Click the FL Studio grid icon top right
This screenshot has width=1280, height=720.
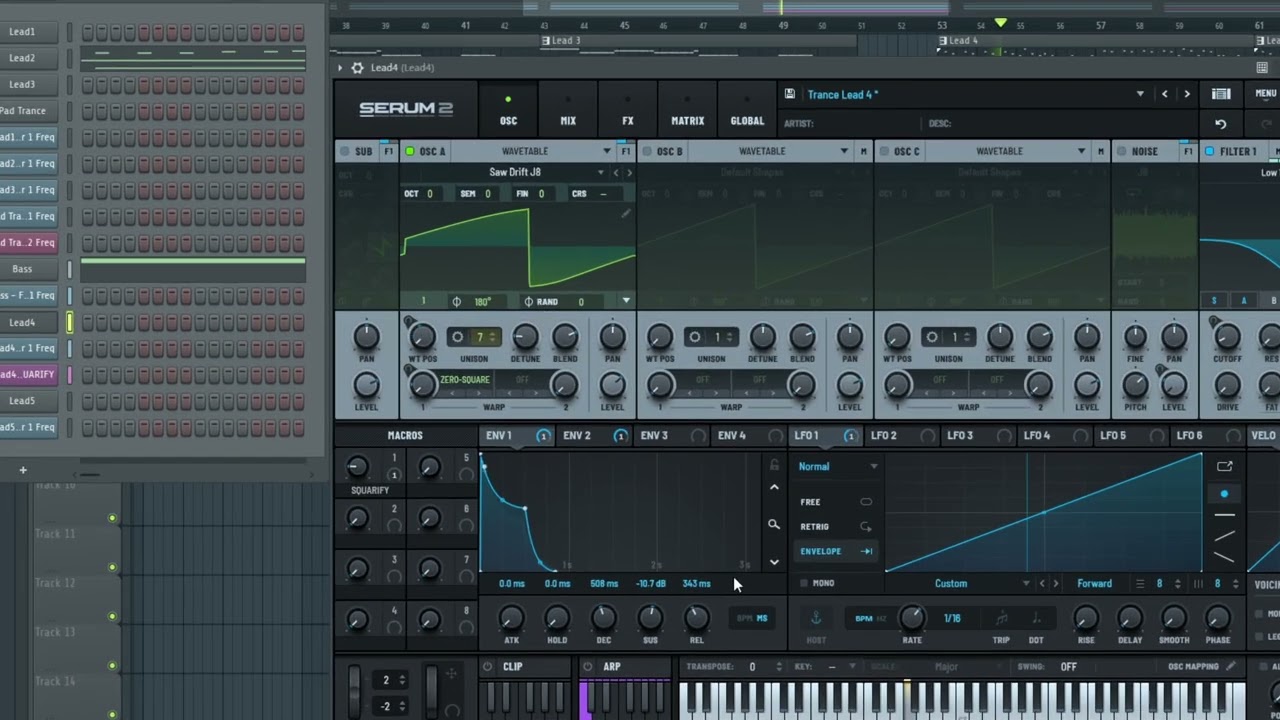point(1262,67)
